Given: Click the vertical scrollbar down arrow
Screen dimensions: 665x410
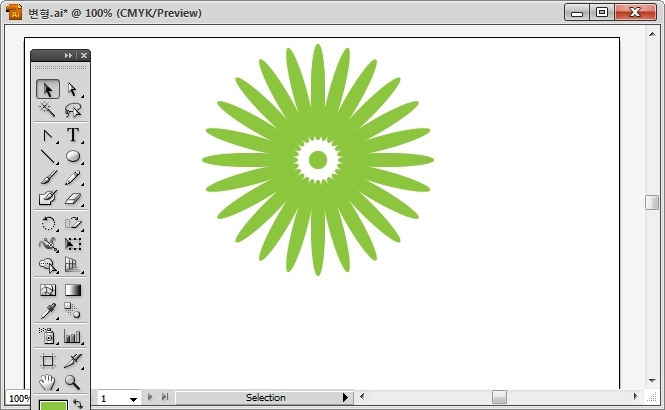Looking at the screenshot, I should 652,381.
